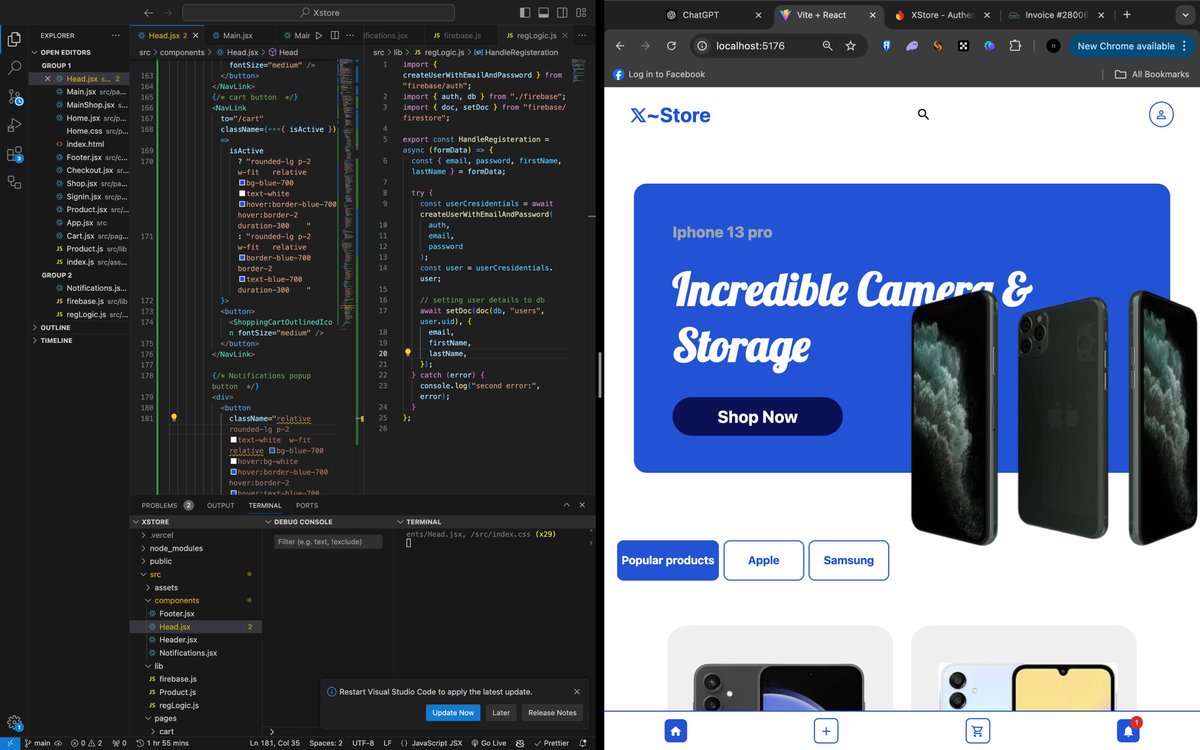
Task: Close the Head.jsx editor tab
Action: (195, 35)
